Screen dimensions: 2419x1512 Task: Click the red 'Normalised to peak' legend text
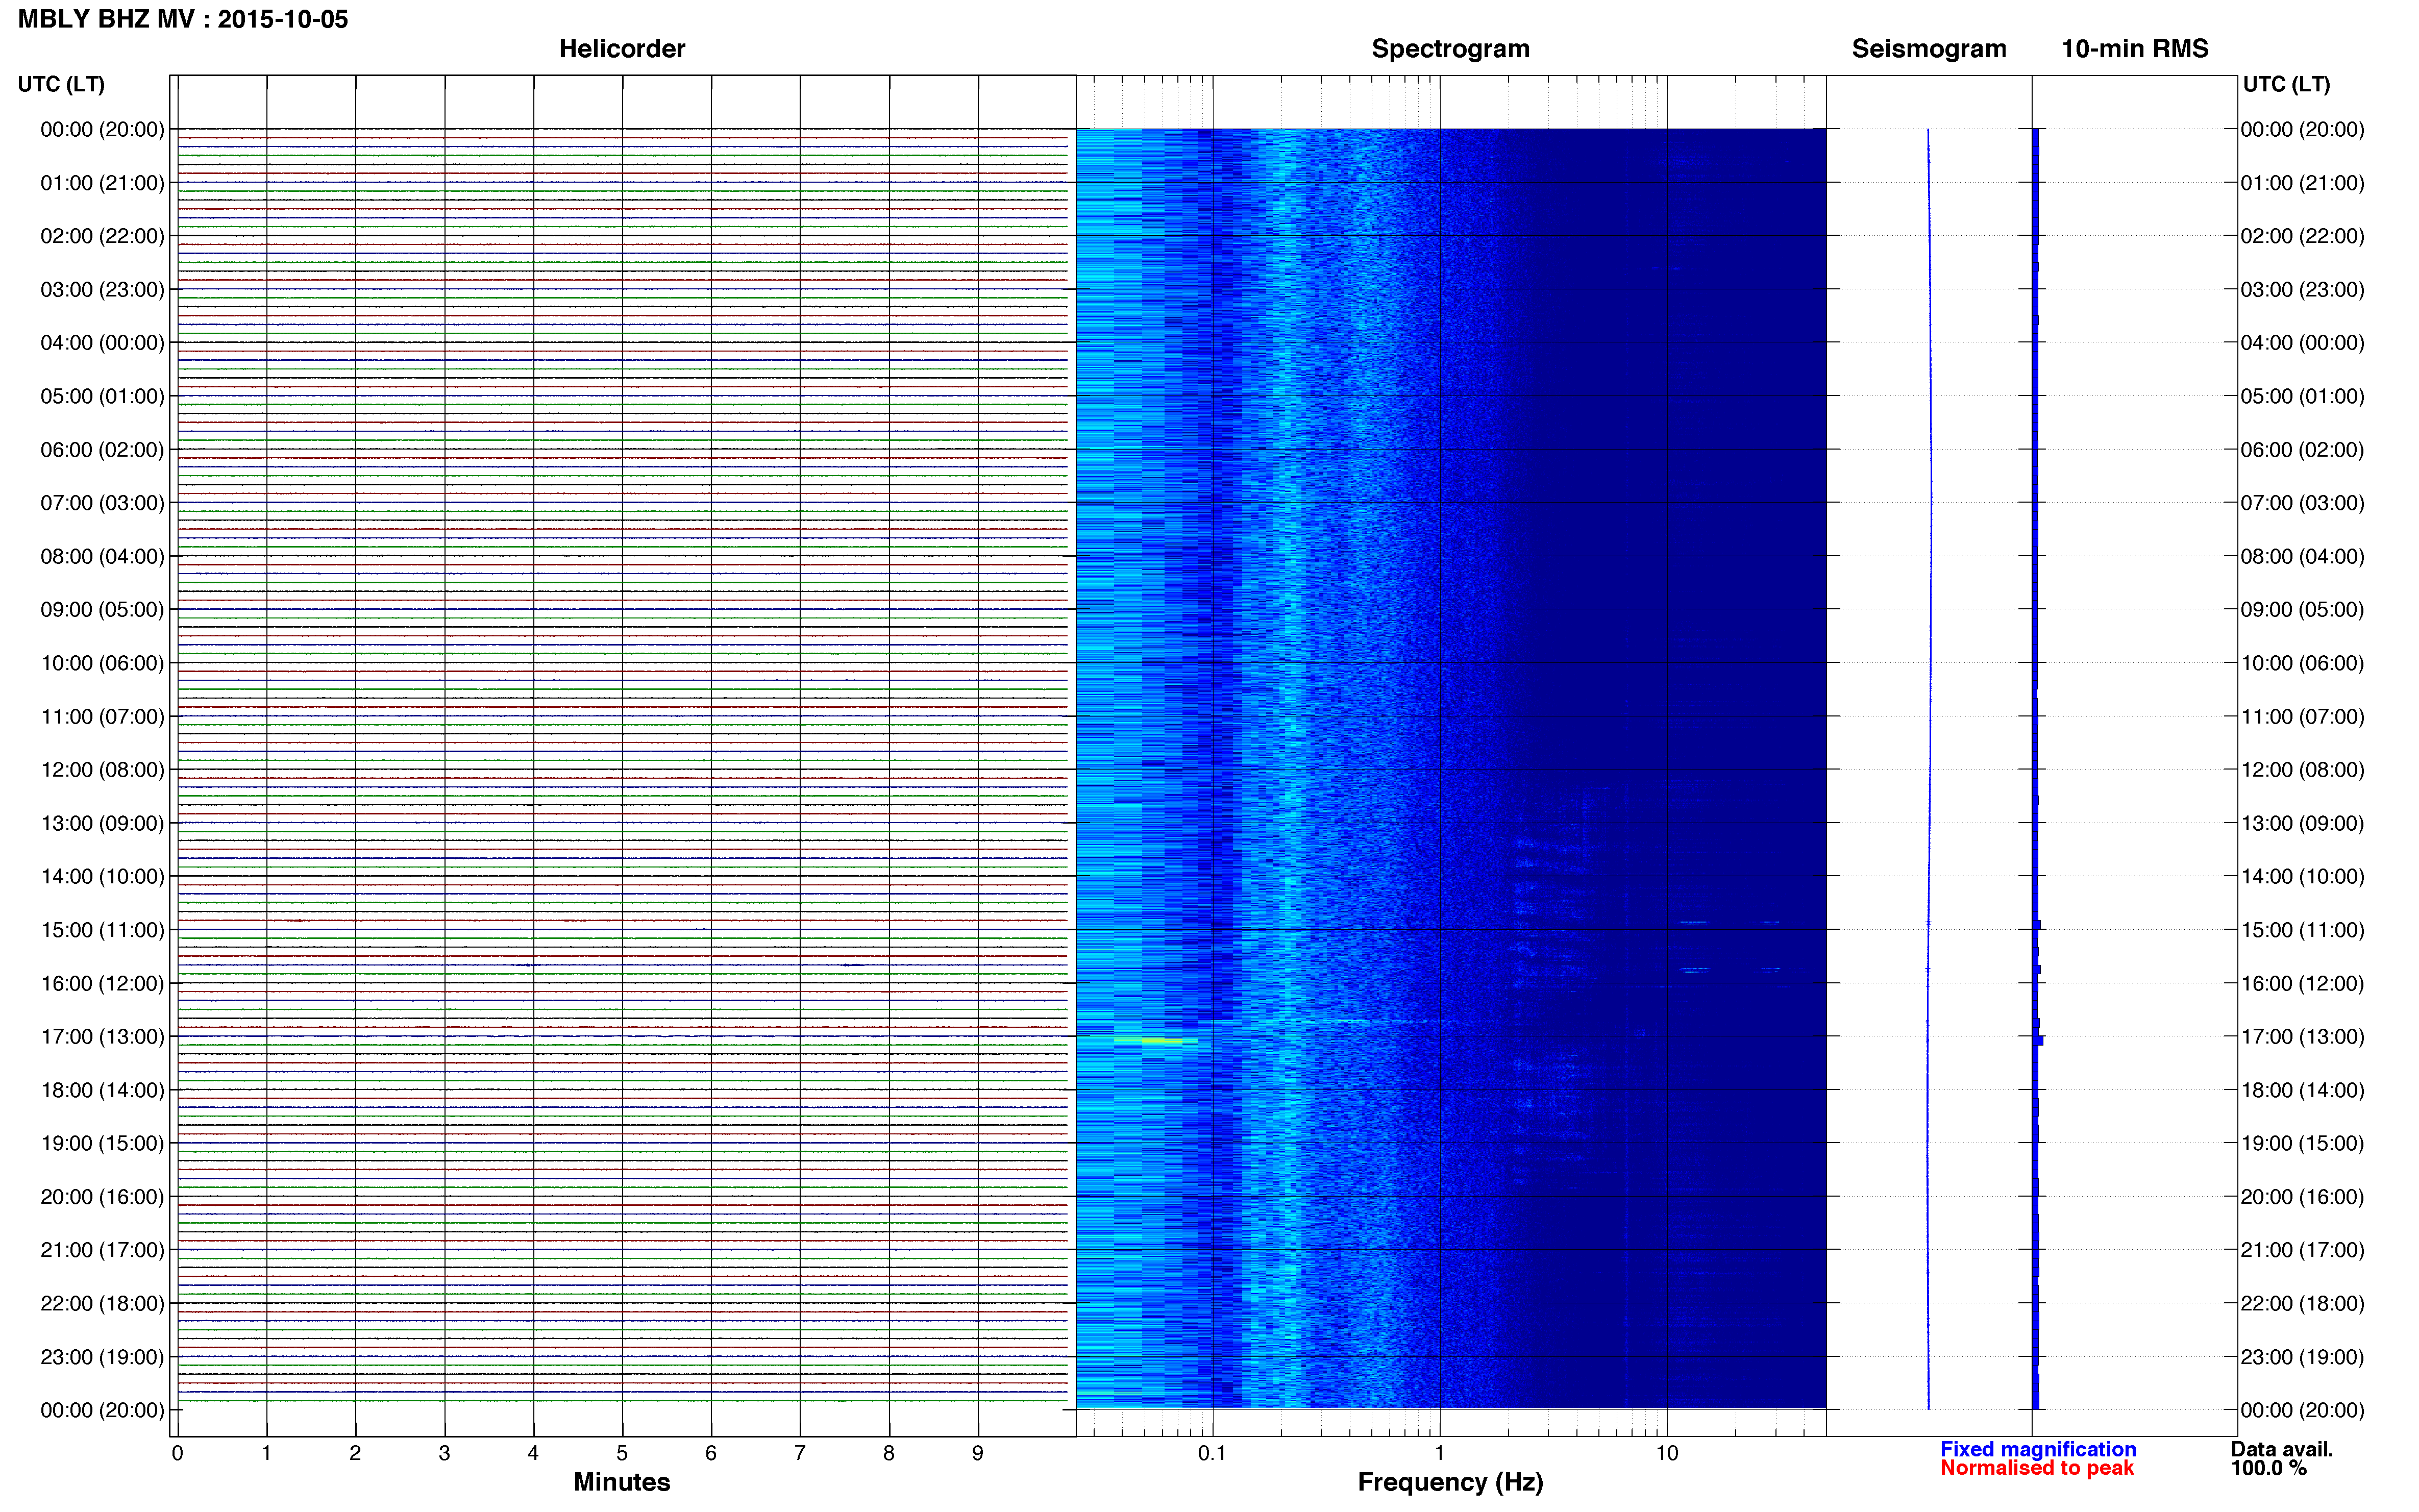click(x=2037, y=1468)
